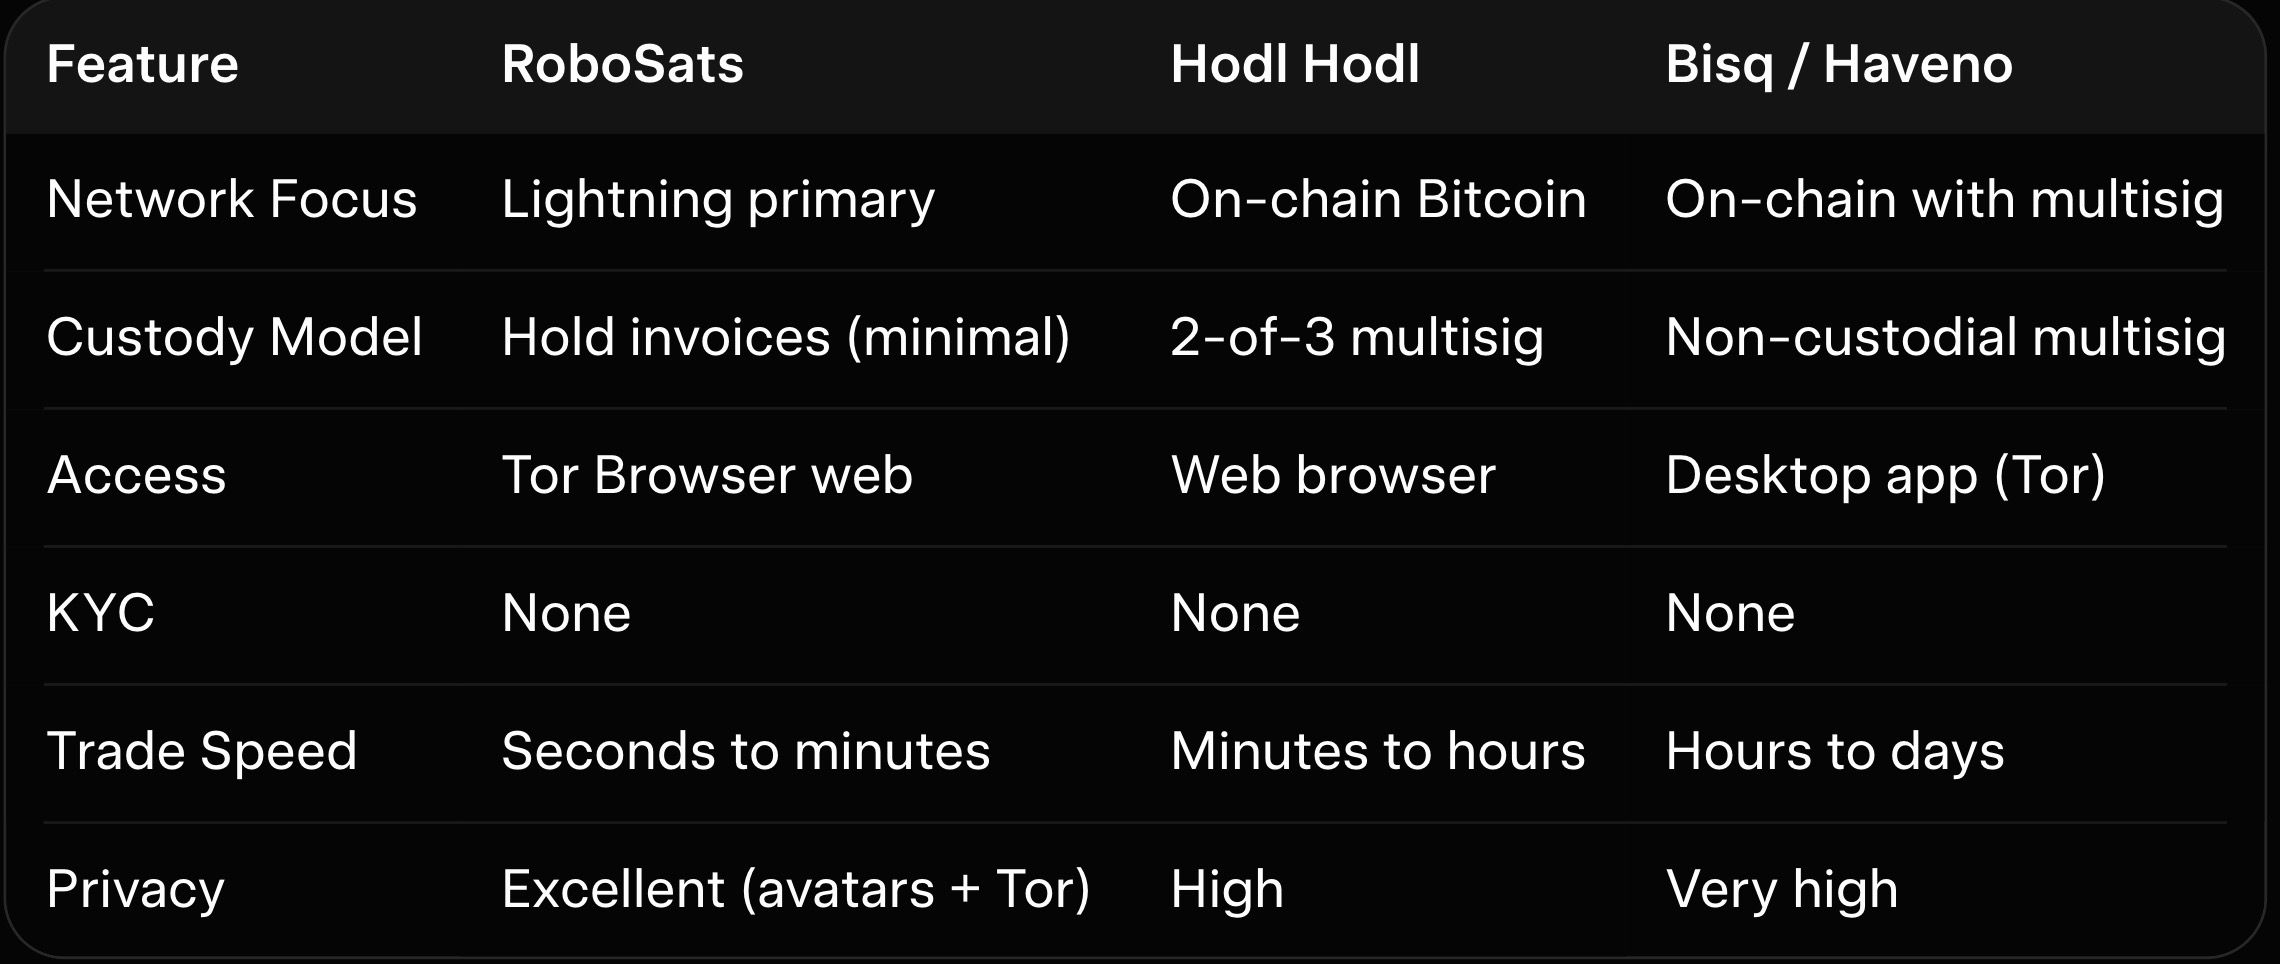
Task: Click the KYC row label
Action: 100,613
